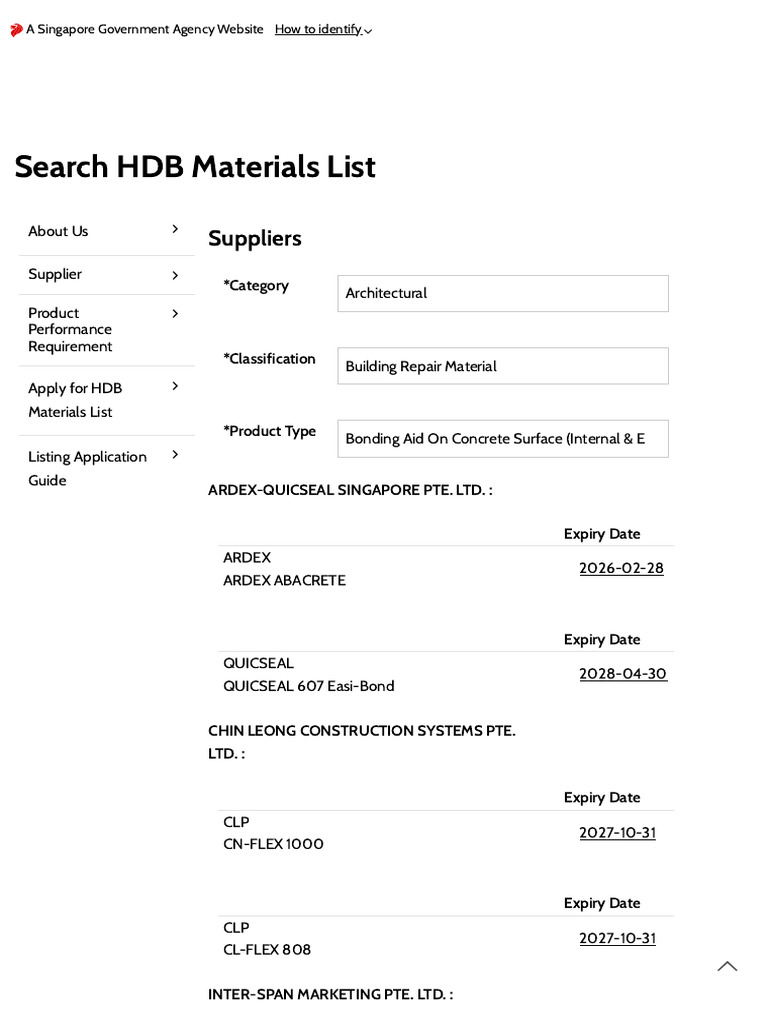This screenshot has width=768, height=1024.
Task: Click QUICSEAL 607 Easi-Bond expiry date 2028-04-30
Action: (x=622, y=674)
